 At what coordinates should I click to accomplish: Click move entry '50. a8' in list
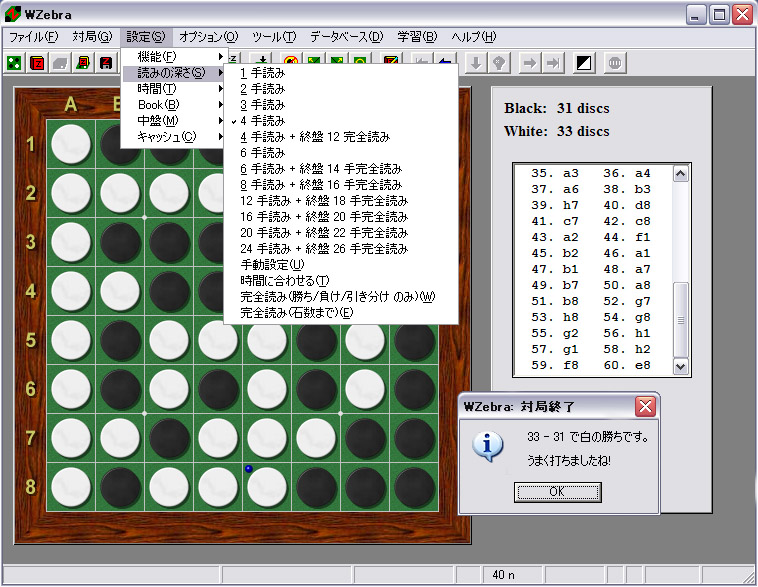[627, 285]
